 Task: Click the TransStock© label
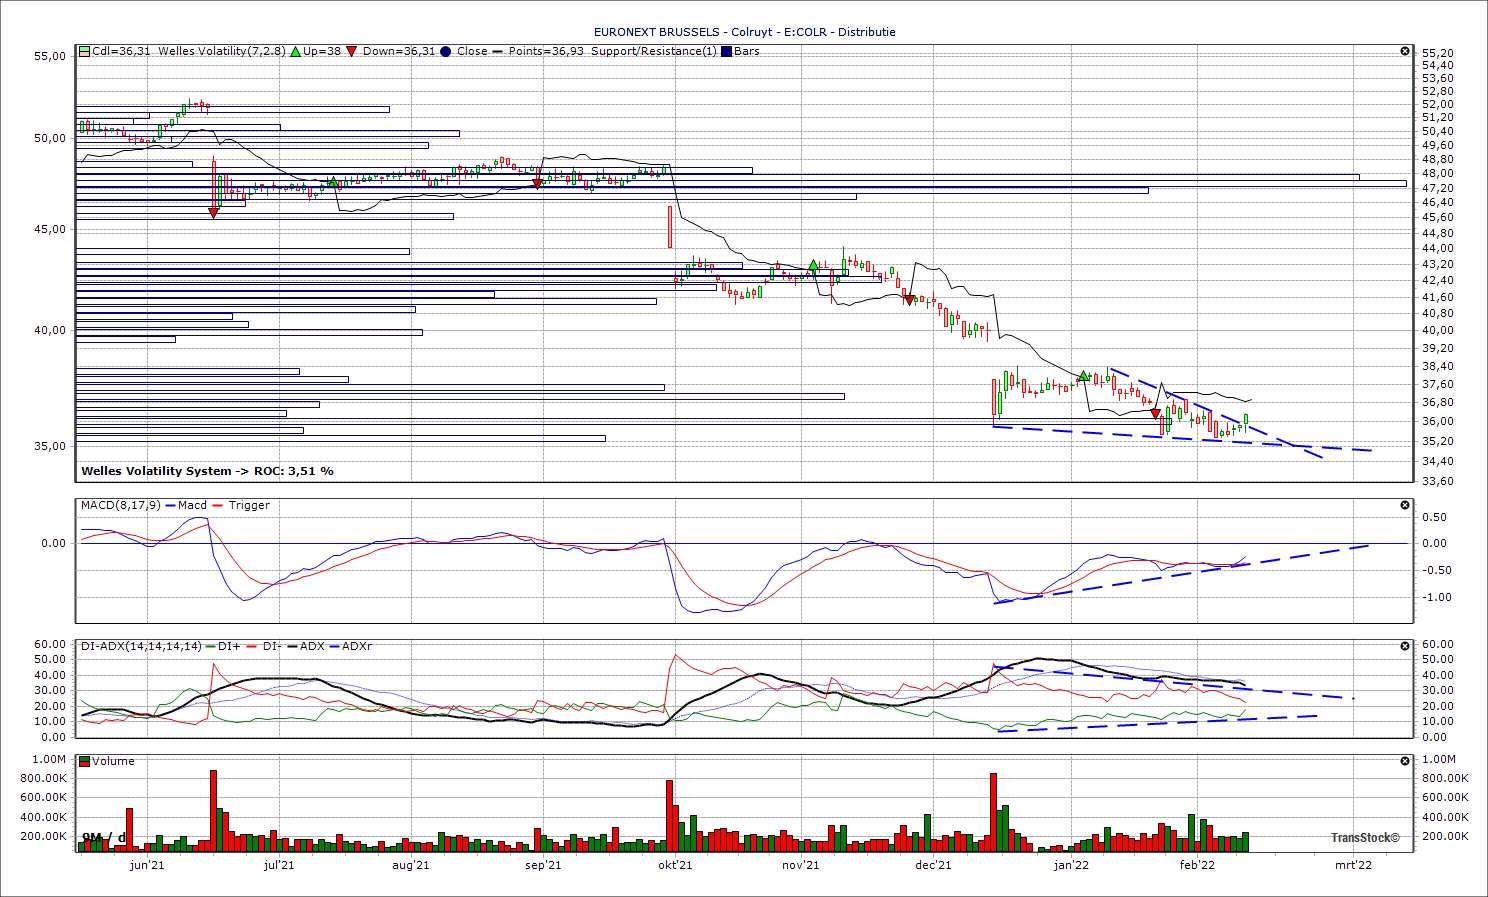(1365, 838)
